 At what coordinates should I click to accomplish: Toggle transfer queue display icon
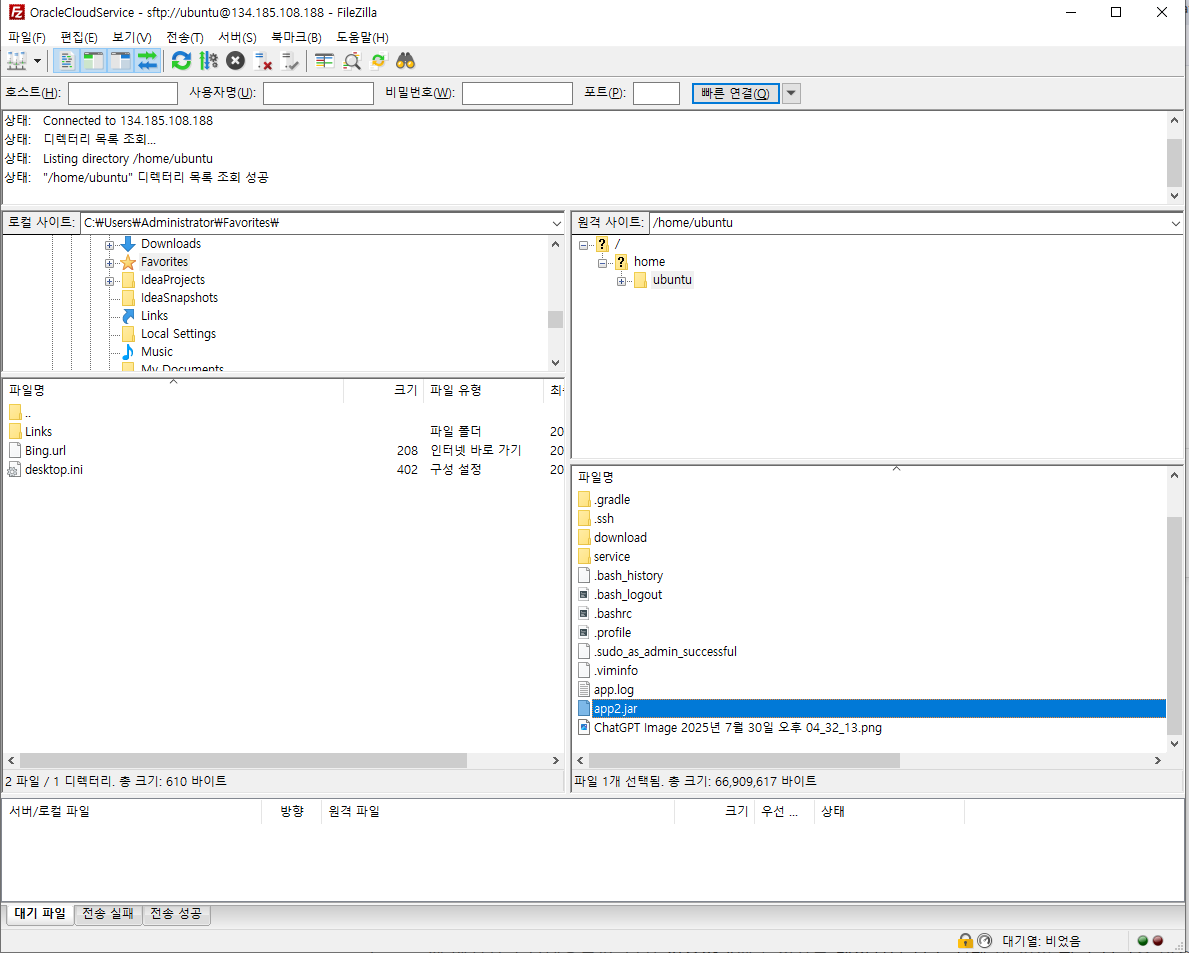tap(148, 61)
